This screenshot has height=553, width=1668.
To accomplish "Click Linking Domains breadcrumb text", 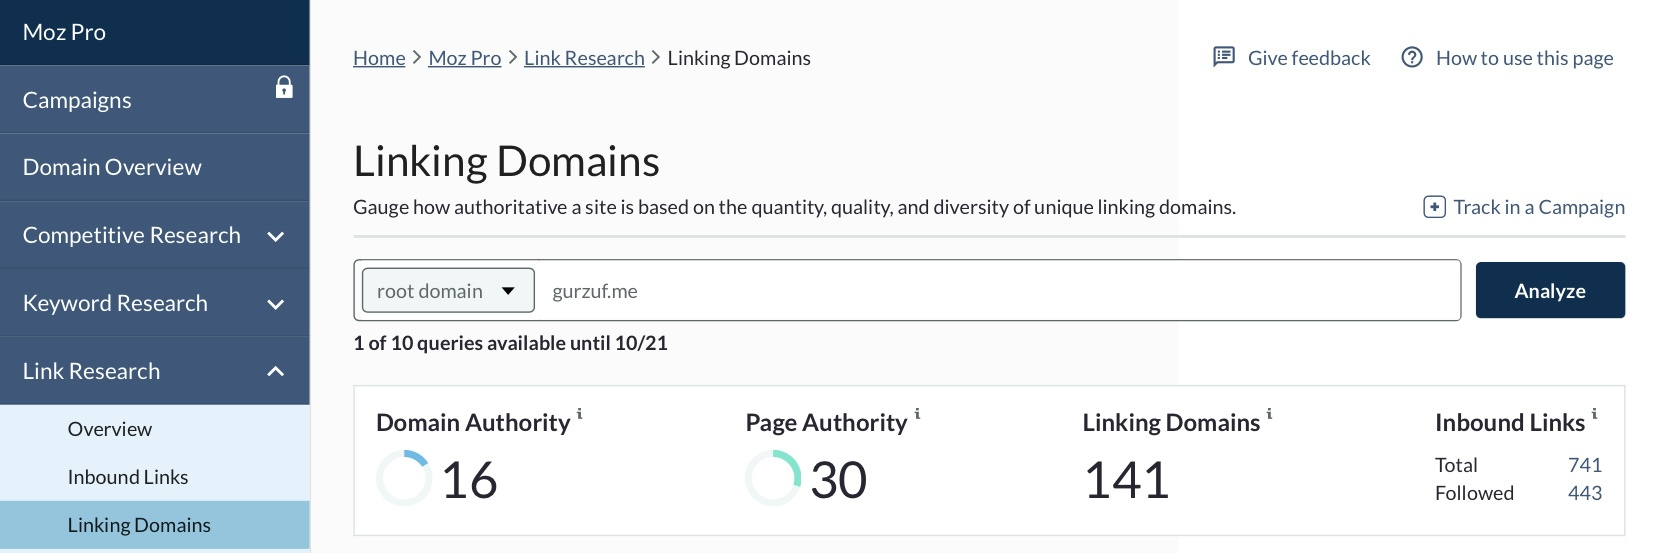I will [x=739, y=58].
